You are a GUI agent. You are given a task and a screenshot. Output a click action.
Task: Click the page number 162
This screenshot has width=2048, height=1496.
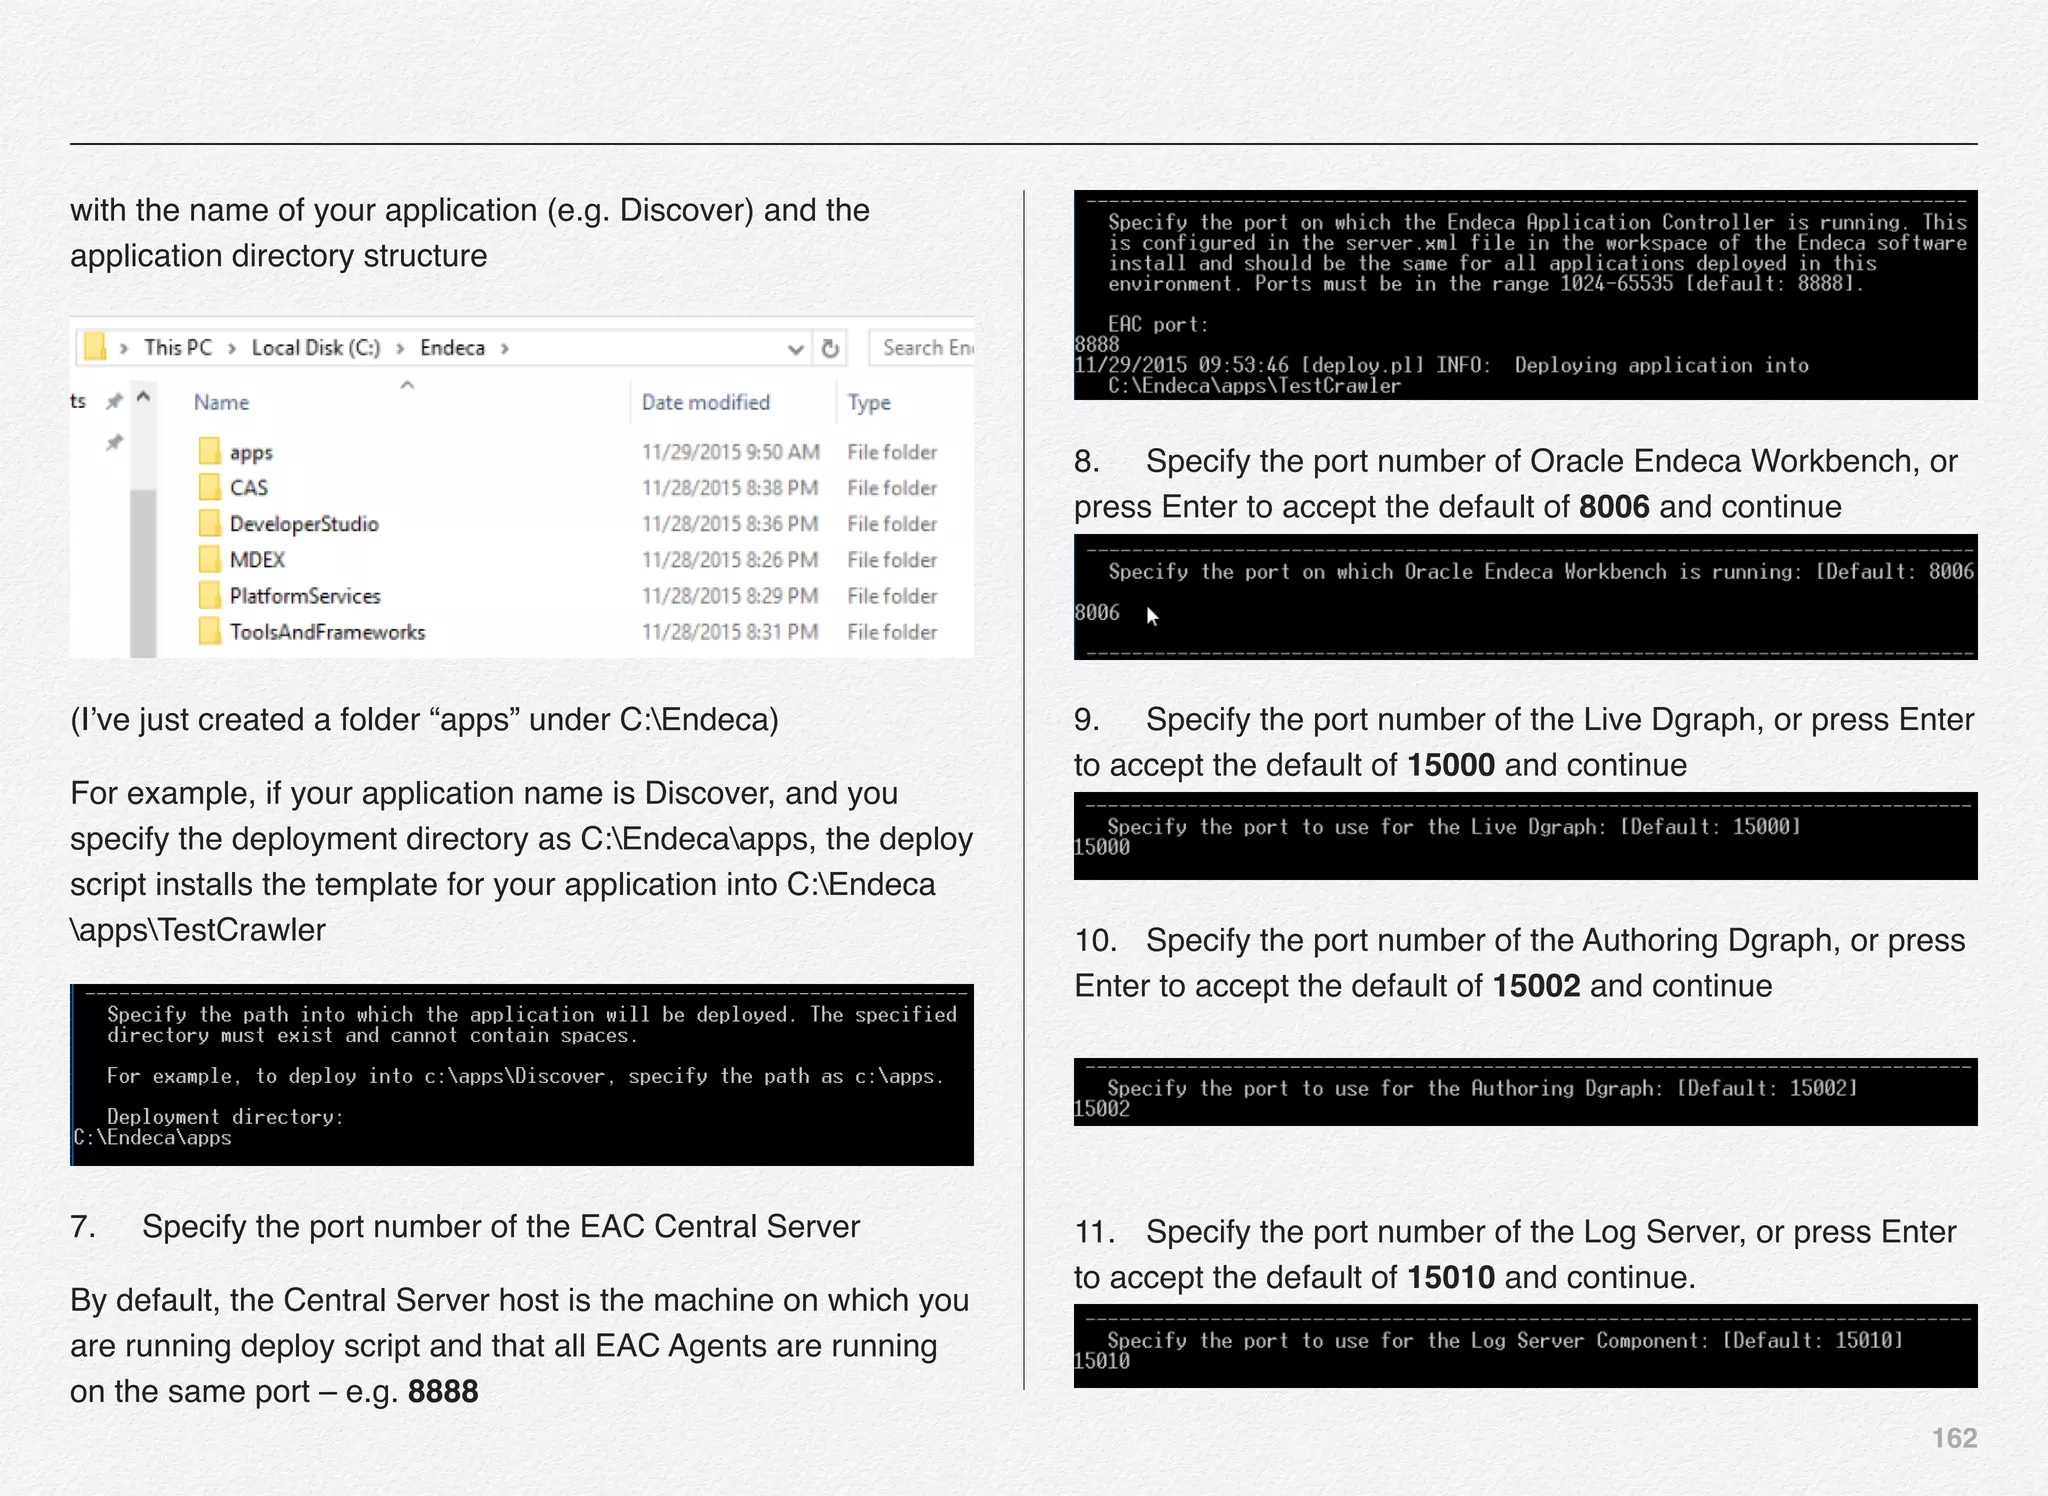point(1954,1438)
